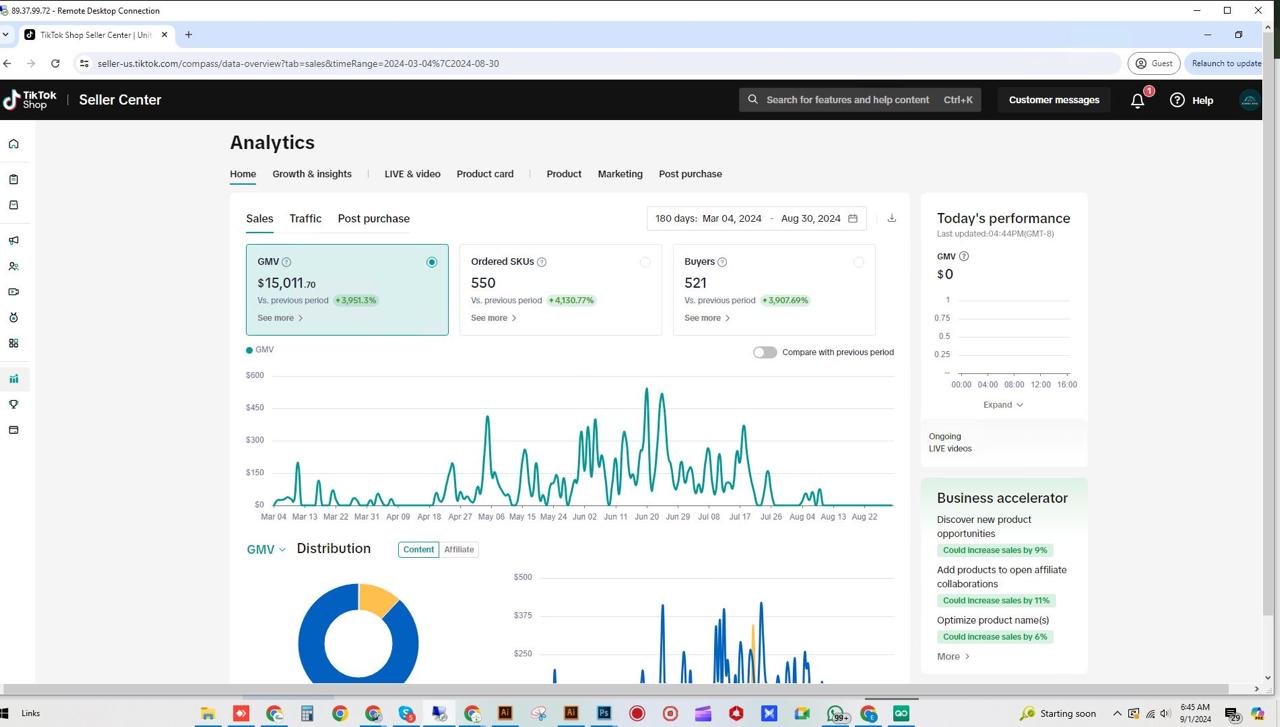
Task: Click See more under GMV card
Action: [x=280, y=318]
